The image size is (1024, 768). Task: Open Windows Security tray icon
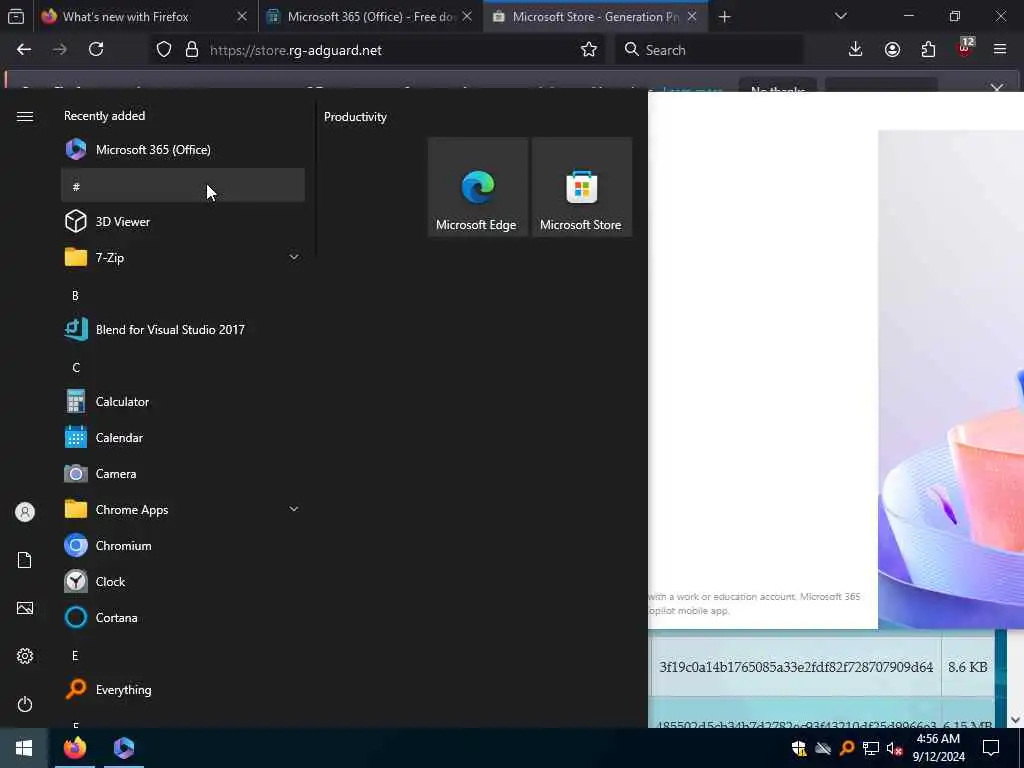pyautogui.click(x=799, y=748)
